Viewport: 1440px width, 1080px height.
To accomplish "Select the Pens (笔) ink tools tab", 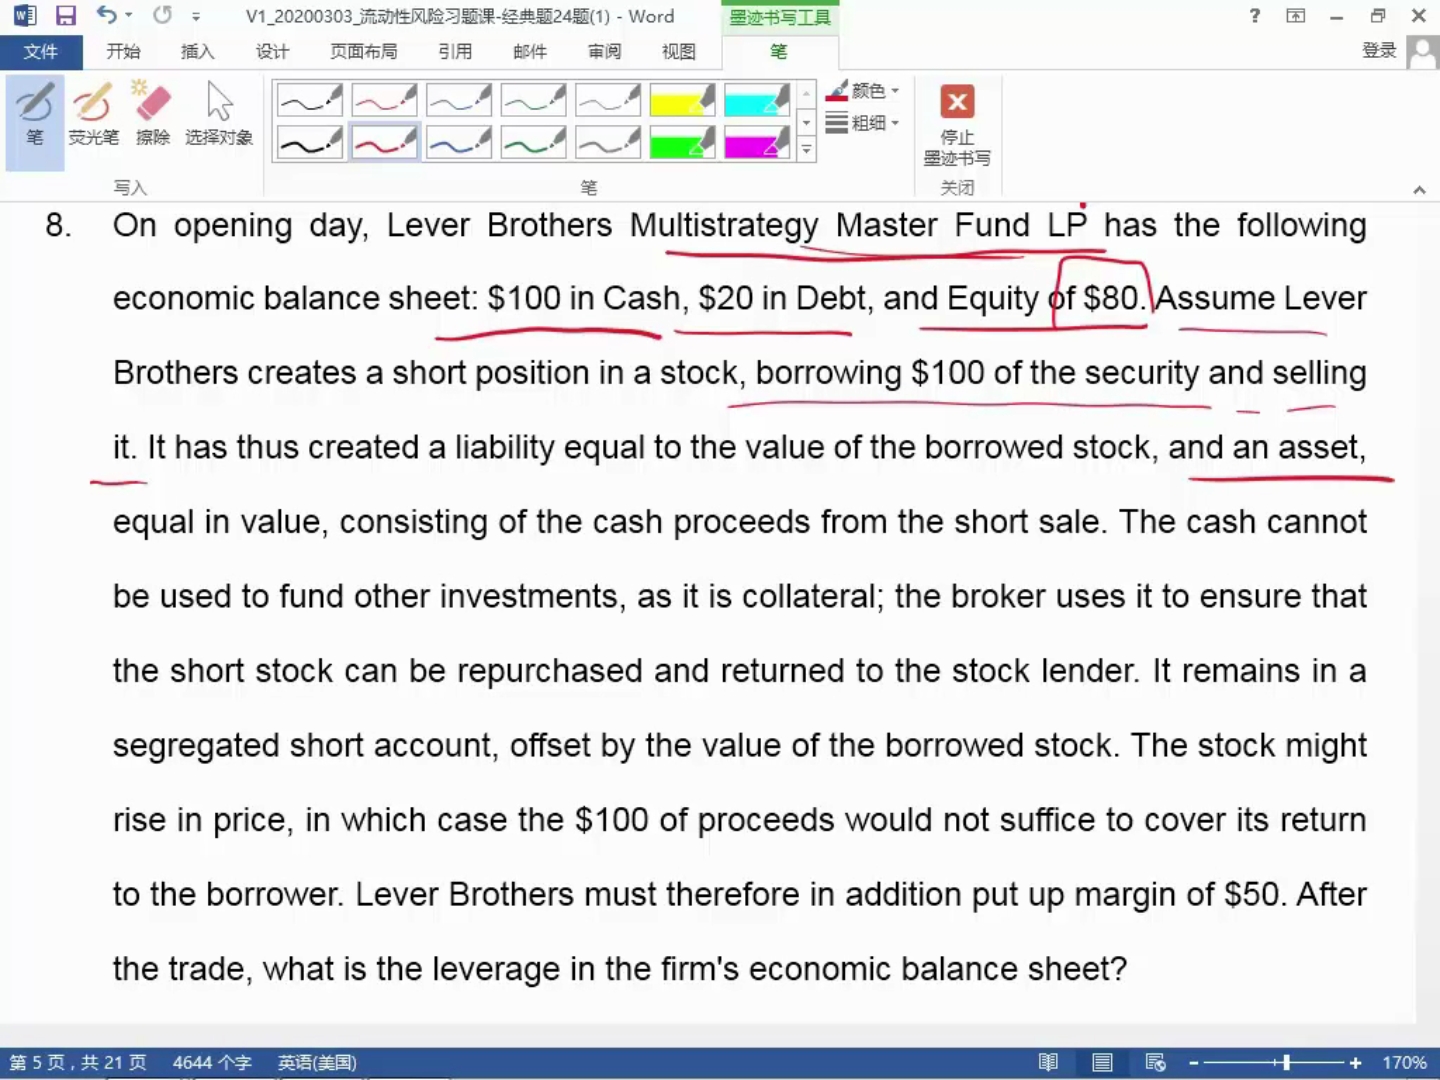I will tap(779, 52).
